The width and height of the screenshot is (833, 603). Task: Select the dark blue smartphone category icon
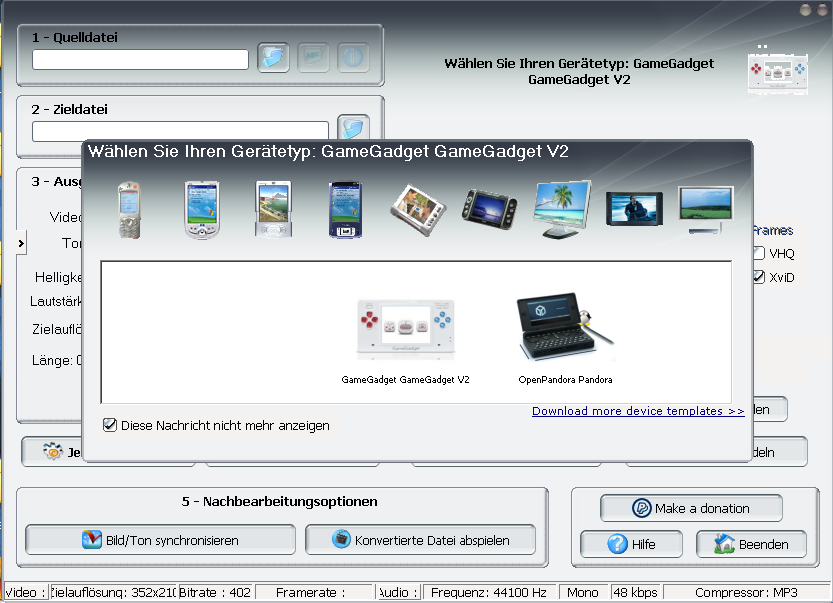point(344,209)
